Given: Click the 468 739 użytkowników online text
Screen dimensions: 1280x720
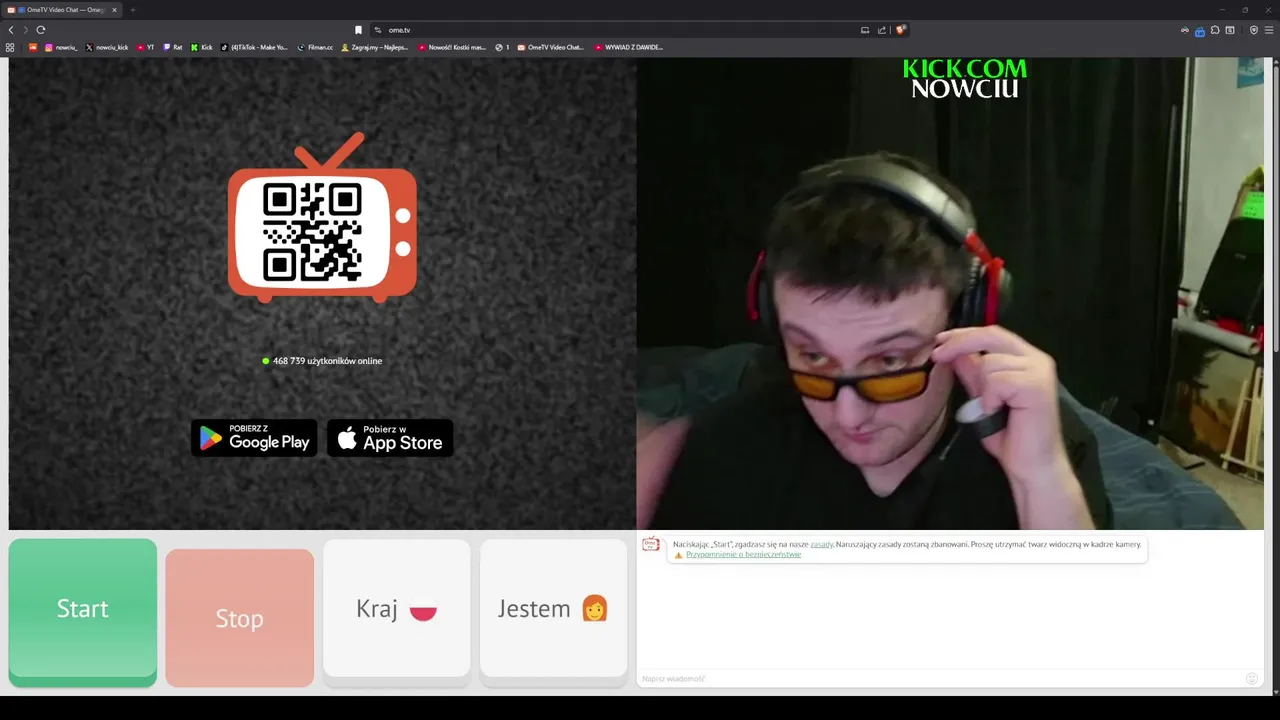Looking at the screenshot, I should (327, 361).
